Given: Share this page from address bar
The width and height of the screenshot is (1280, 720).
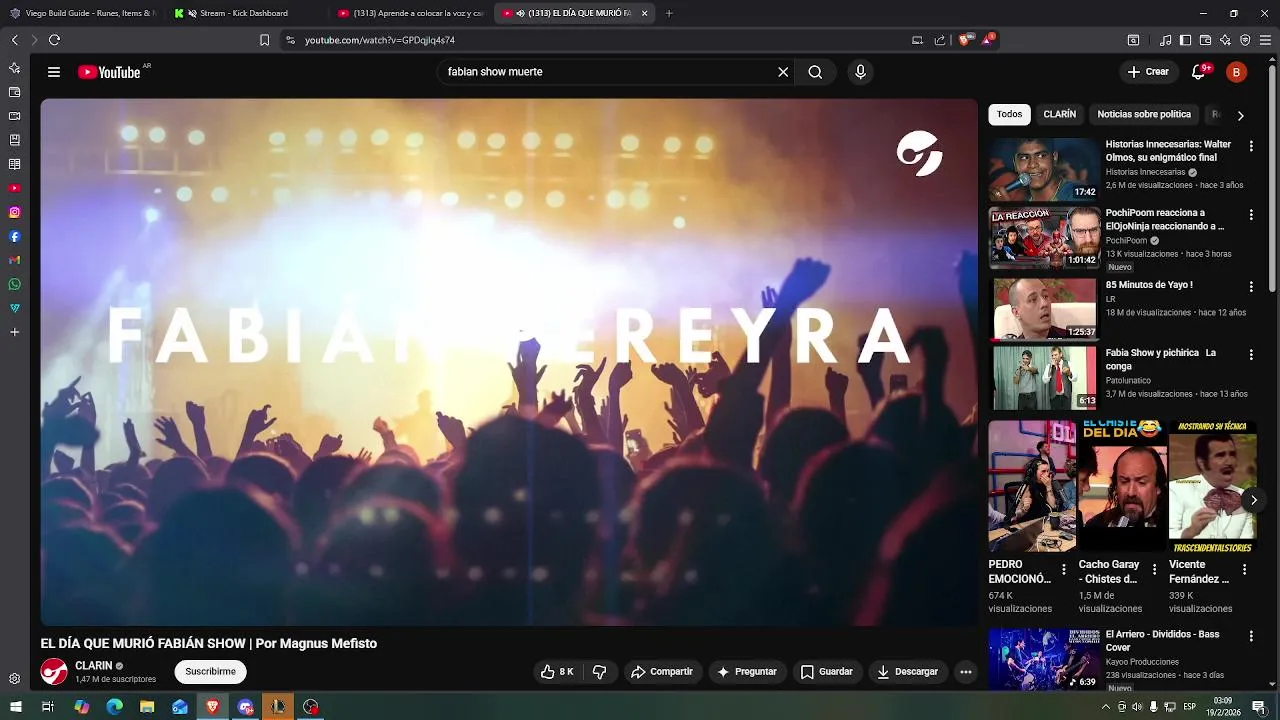Looking at the screenshot, I should [940, 40].
